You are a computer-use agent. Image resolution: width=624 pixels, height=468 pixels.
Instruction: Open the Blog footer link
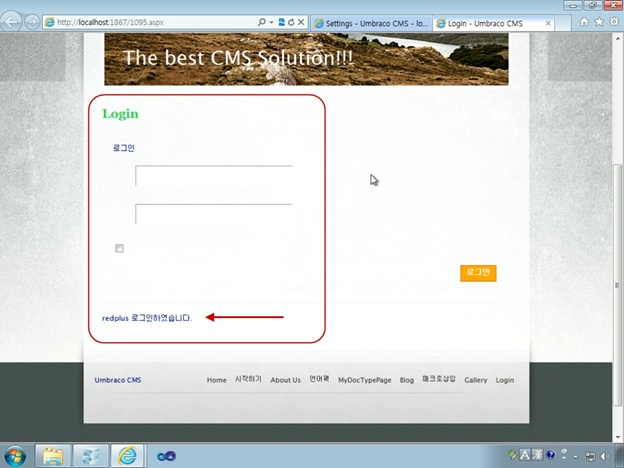coord(407,380)
